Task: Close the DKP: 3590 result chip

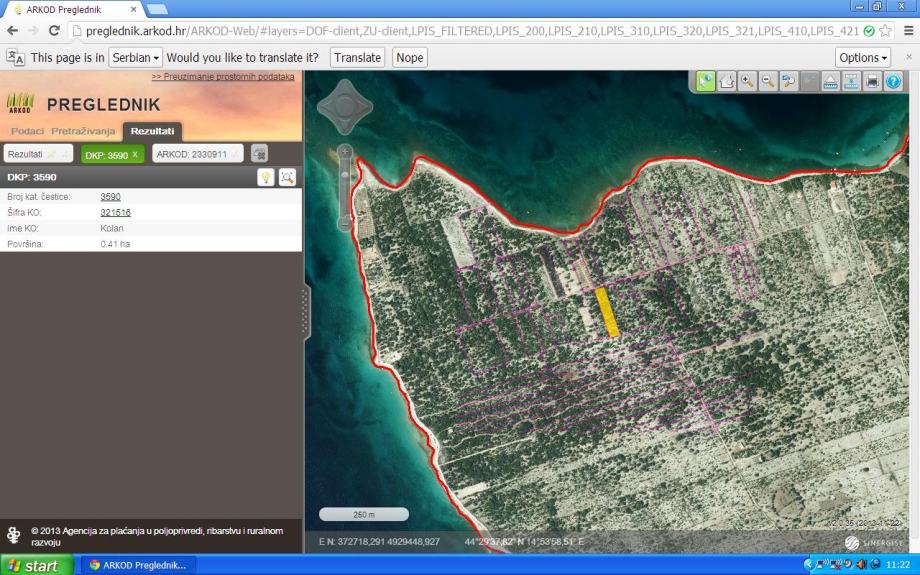Action: 135,154
